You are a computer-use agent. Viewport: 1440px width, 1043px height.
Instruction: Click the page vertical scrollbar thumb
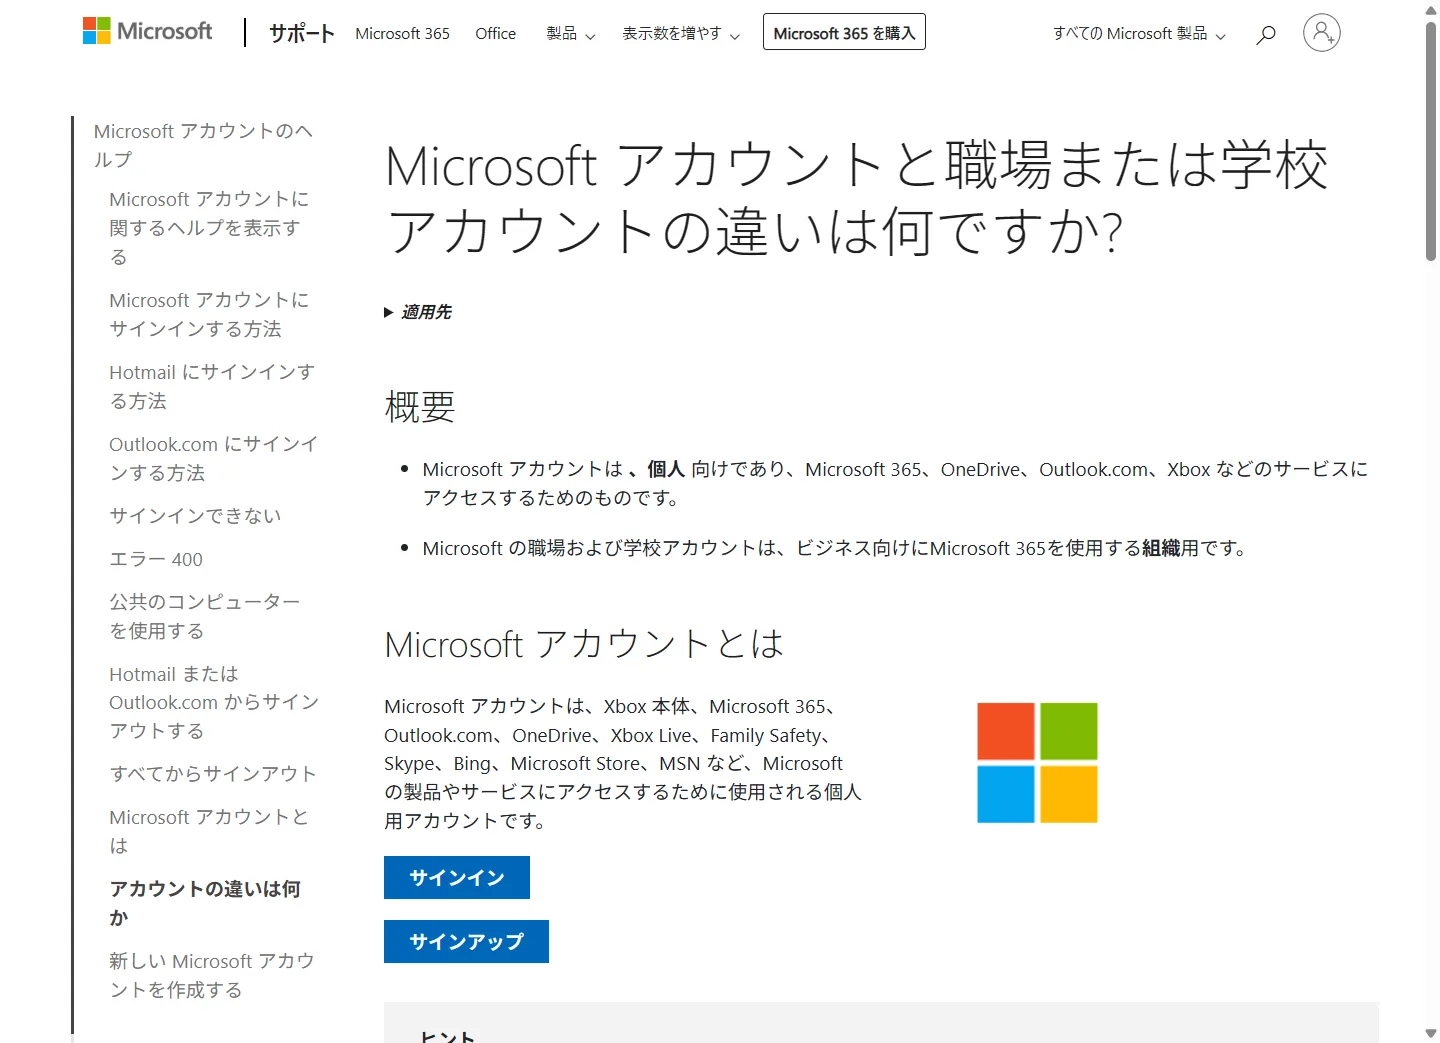(x=1431, y=140)
